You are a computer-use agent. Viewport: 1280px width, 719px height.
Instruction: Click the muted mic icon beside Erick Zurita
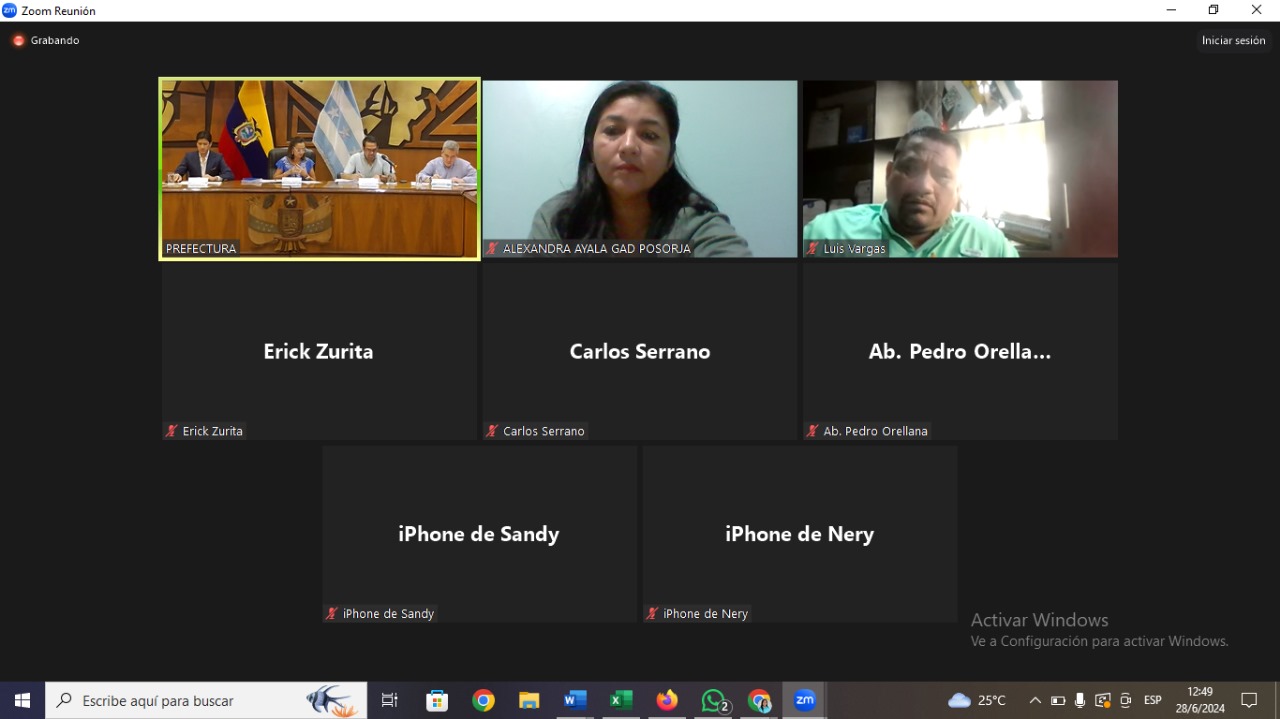pyautogui.click(x=172, y=431)
